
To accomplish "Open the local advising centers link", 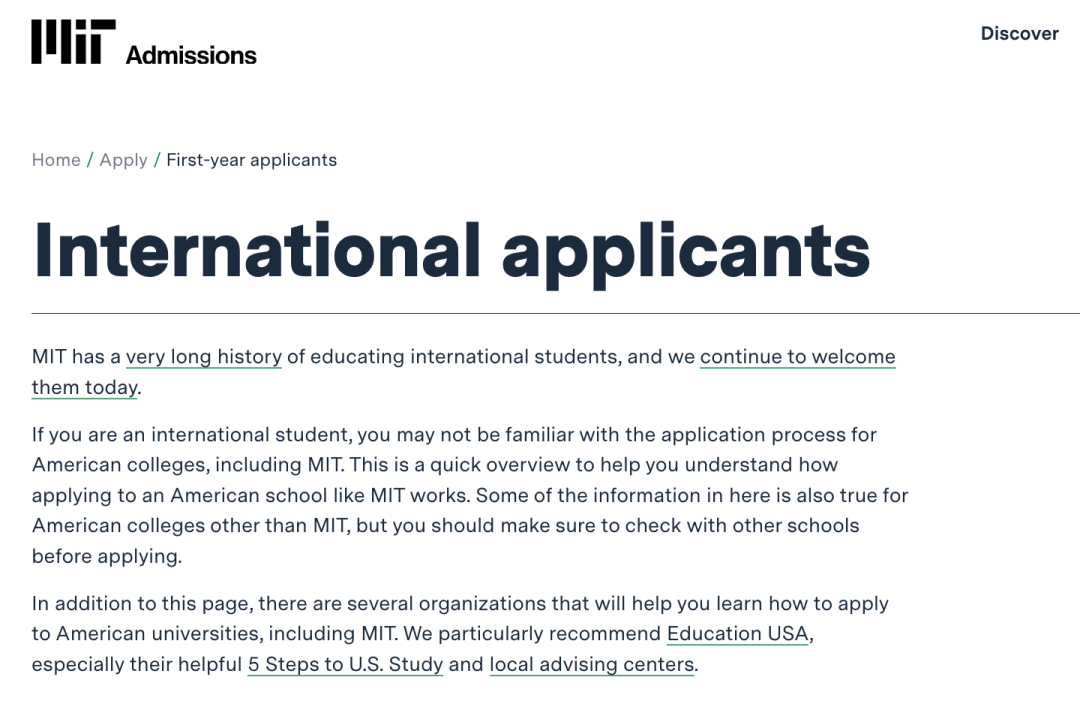I will (591, 665).
